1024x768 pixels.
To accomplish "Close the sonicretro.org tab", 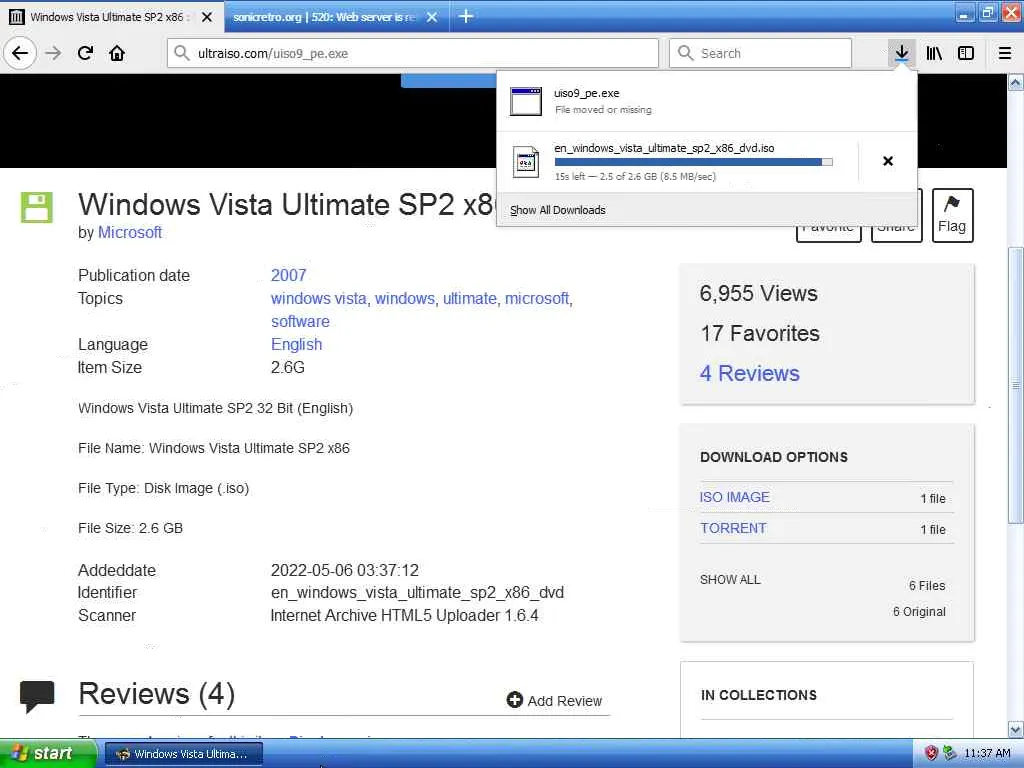I will [432, 17].
